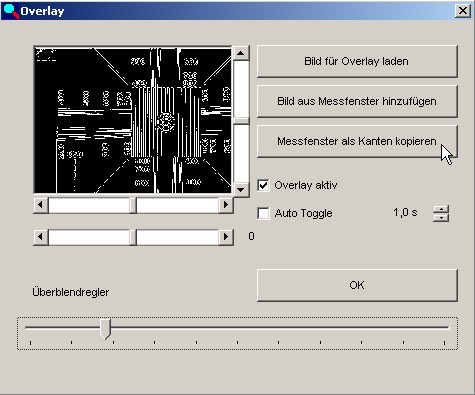Click the right arrow of the preview horizontal scrollbar

226,204
